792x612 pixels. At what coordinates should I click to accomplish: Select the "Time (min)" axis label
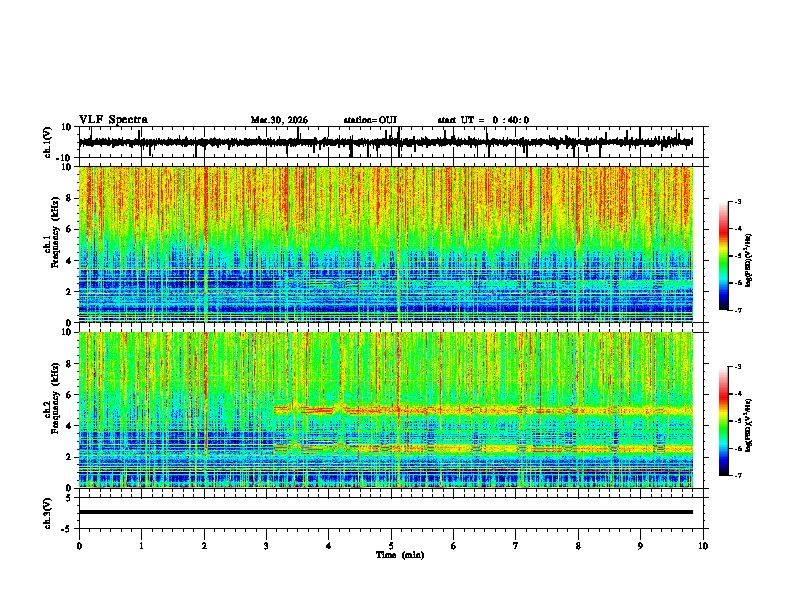[400, 555]
